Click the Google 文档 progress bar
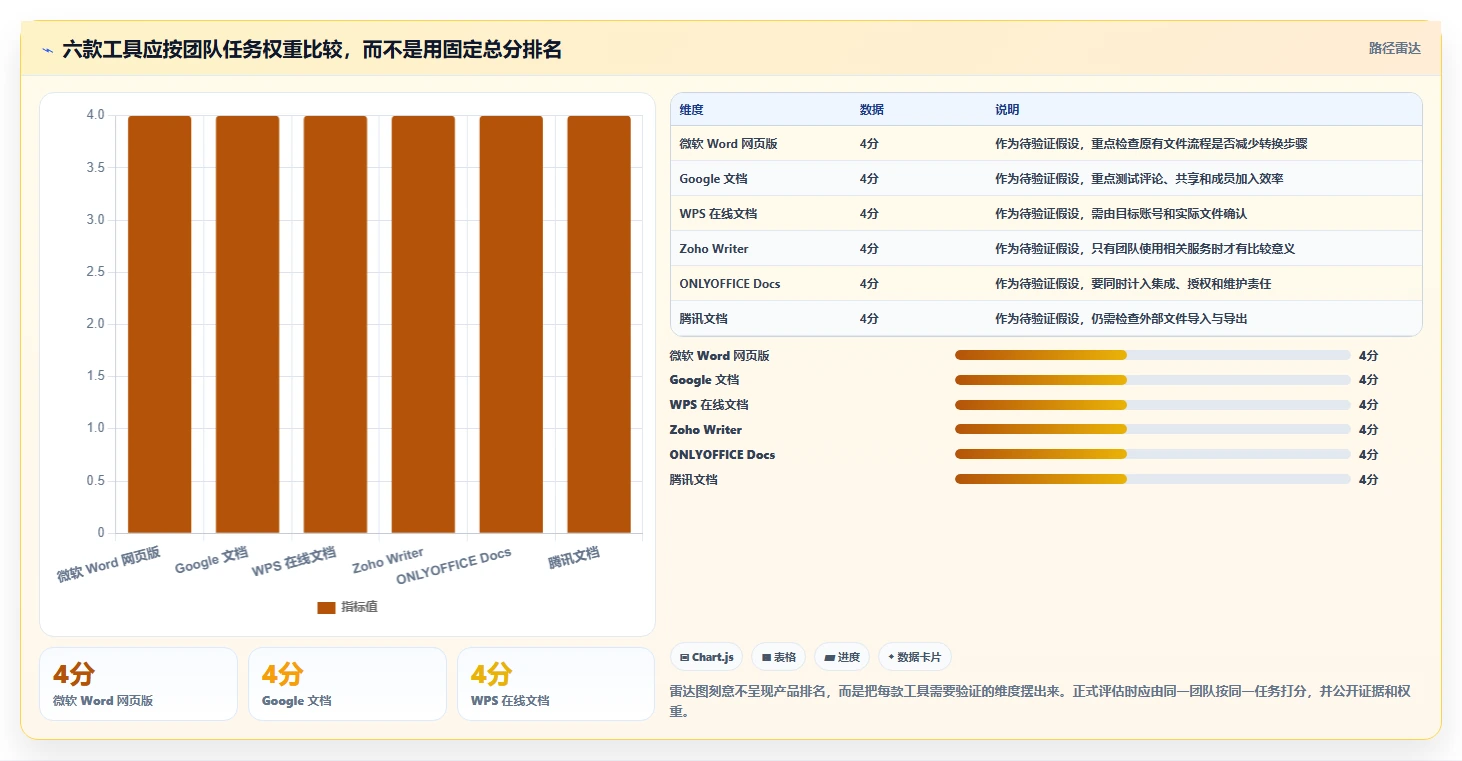Viewport: 1462px width, 761px height. click(x=1153, y=380)
